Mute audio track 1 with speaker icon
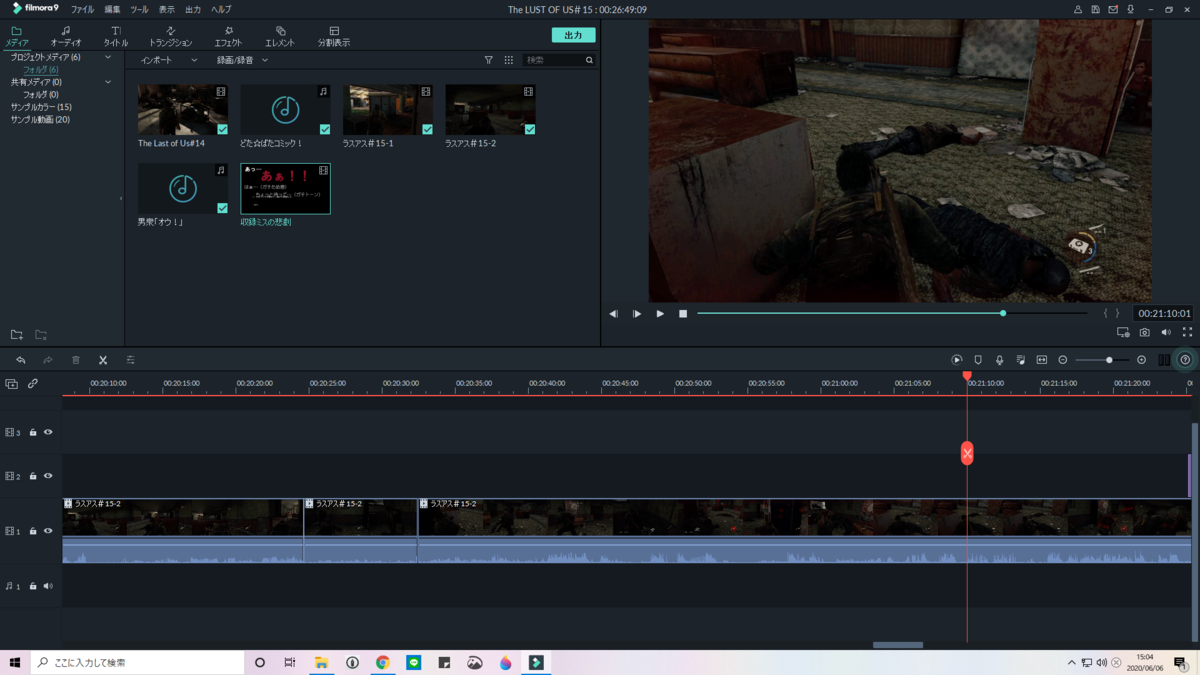 click(48, 586)
